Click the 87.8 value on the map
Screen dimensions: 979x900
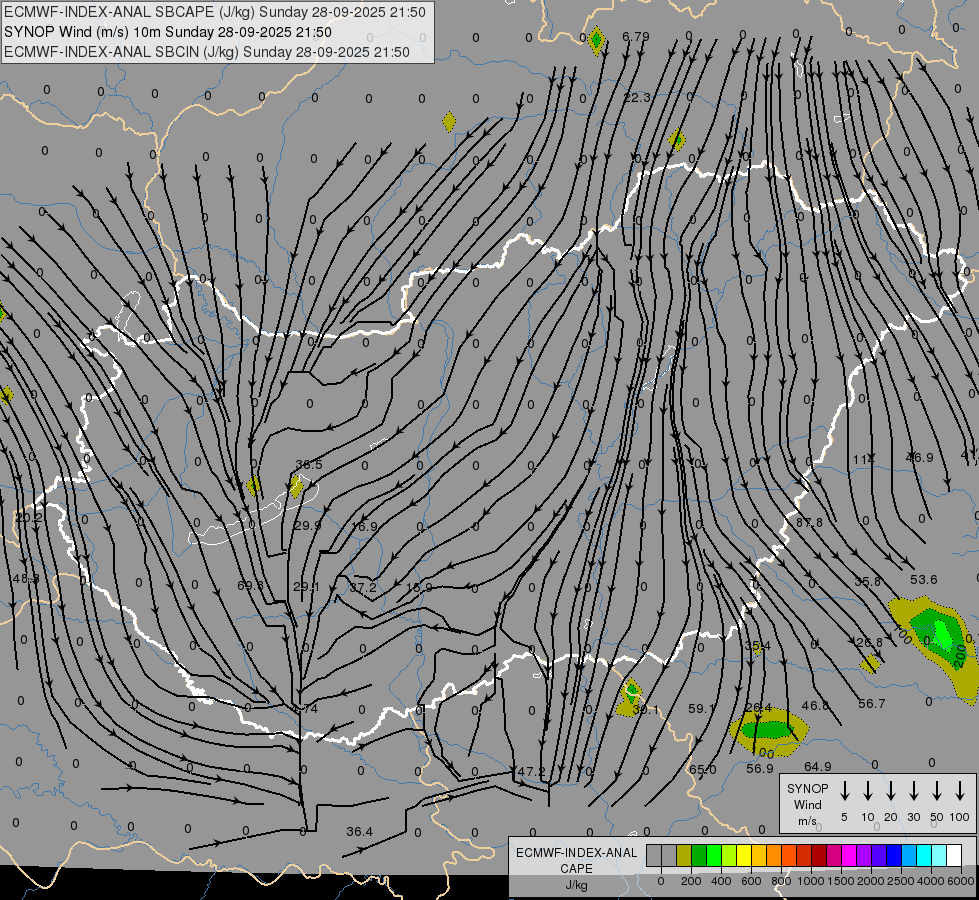[x=809, y=523]
